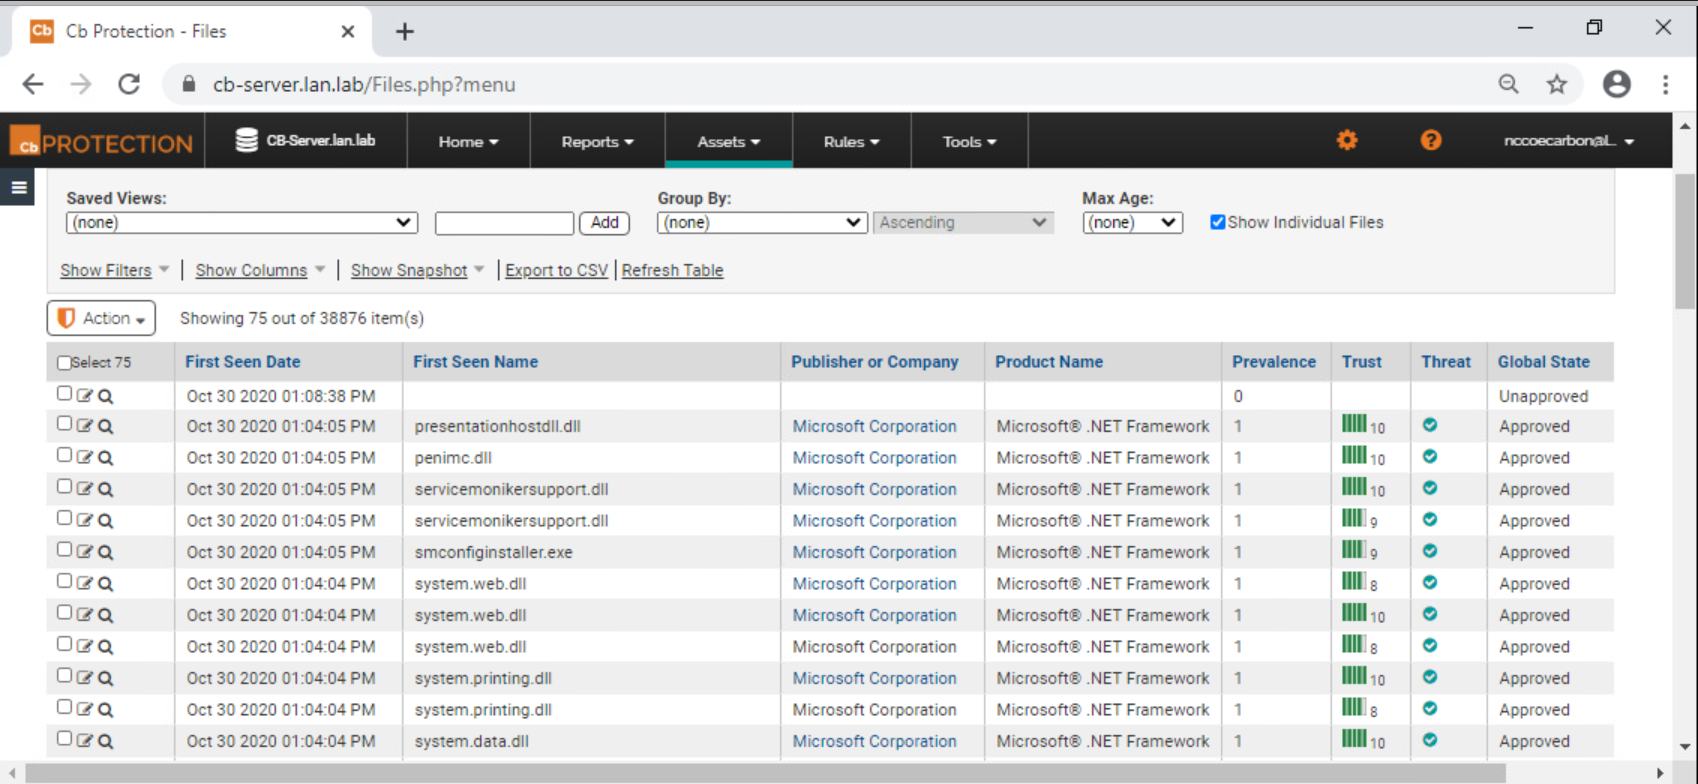Bookmark this page with star icon
Image resolution: width=1698 pixels, height=784 pixels.
click(x=1556, y=84)
